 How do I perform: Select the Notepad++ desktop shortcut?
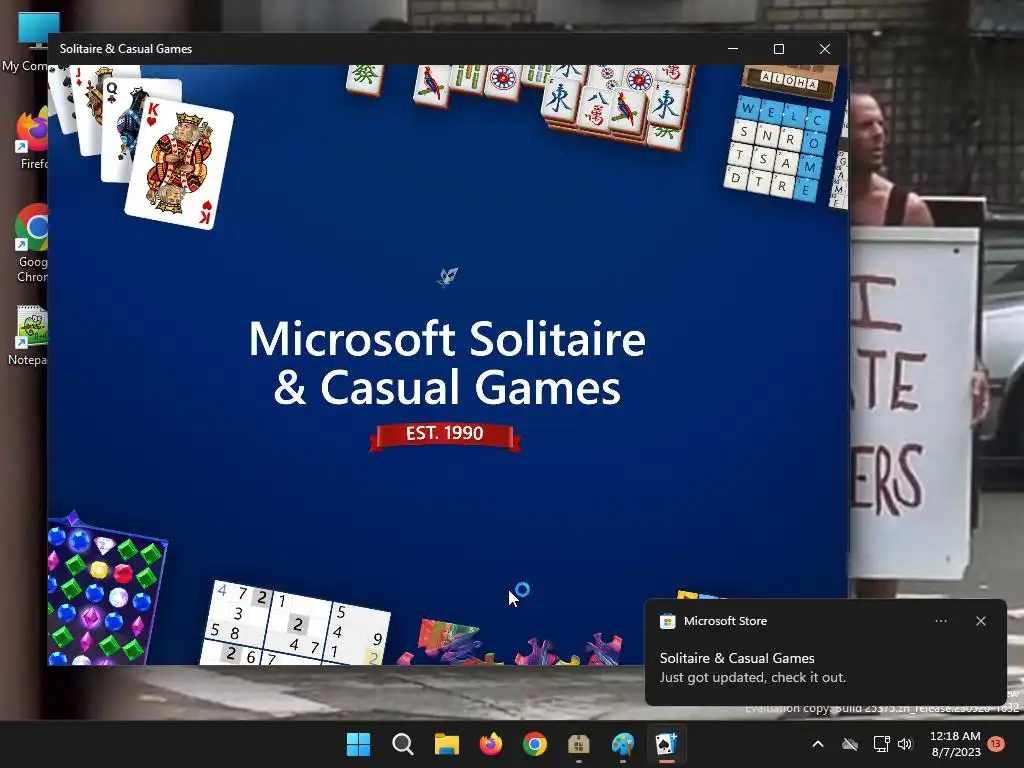[27, 335]
